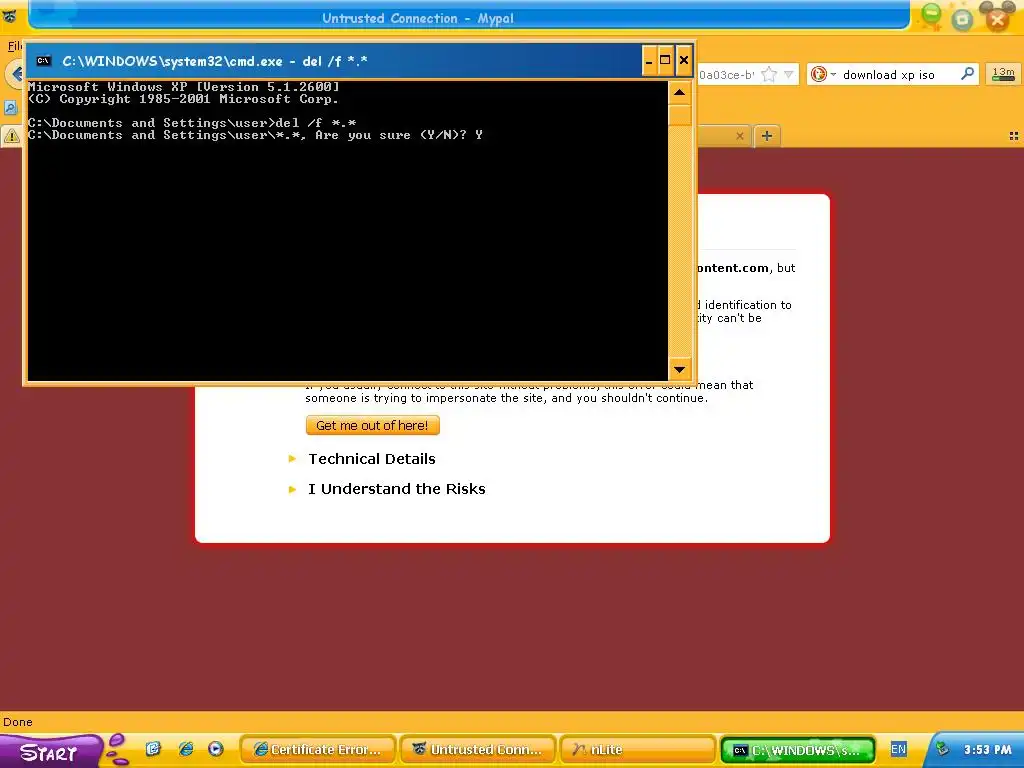Click the magnifier icon below the back button

click(x=10, y=108)
